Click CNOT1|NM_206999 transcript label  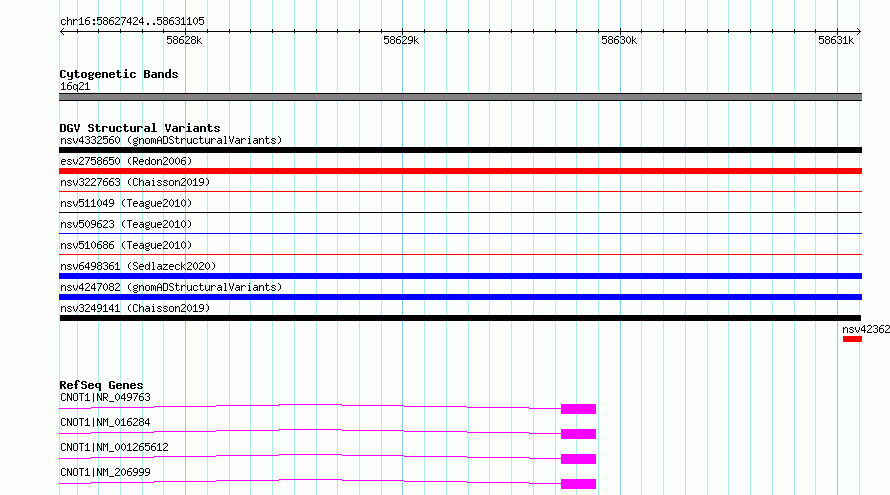(x=105, y=472)
